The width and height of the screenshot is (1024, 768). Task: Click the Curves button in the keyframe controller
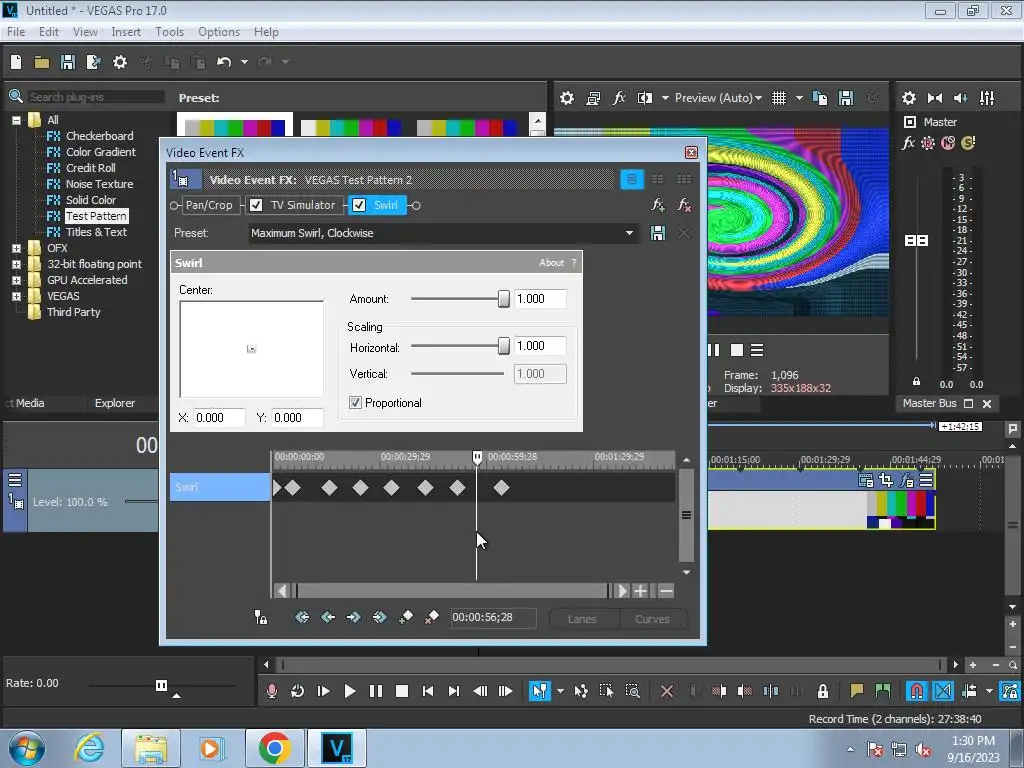pos(652,619)
